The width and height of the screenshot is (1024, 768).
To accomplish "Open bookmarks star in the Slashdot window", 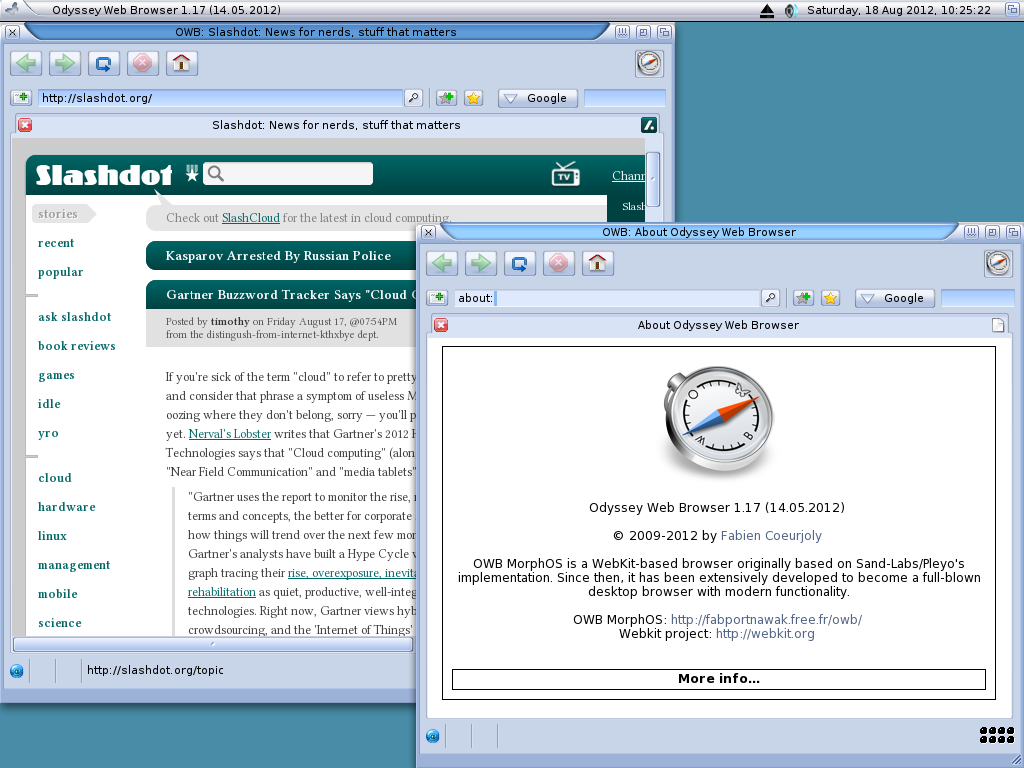I will [x=473, y=98].
